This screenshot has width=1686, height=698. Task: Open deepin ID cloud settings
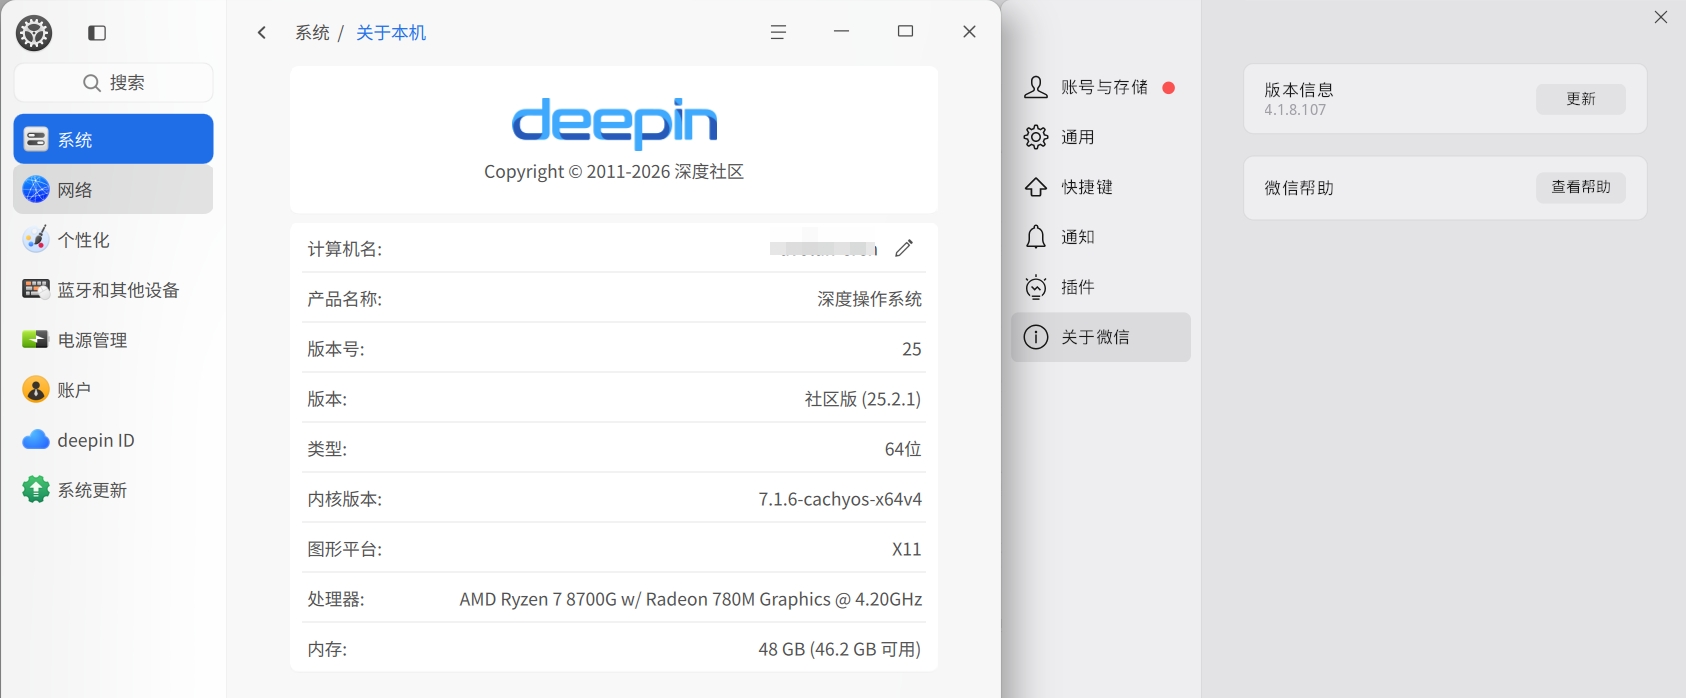(x=113, y=439)
